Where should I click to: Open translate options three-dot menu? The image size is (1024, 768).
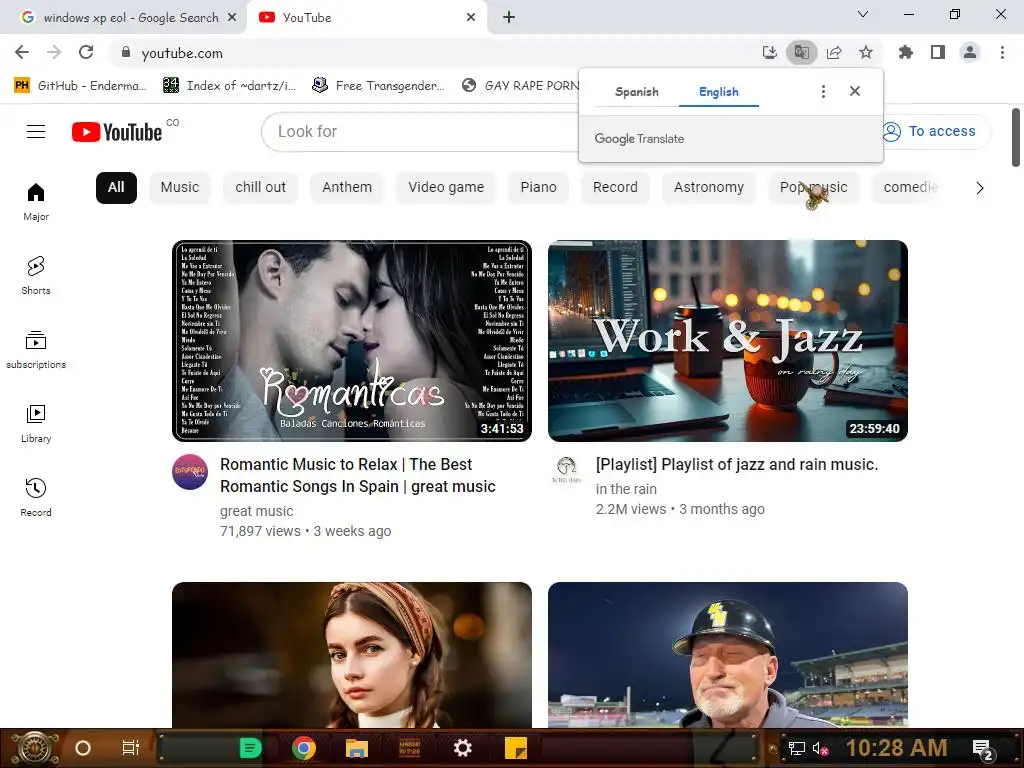pyautogui.click(x=823, y=91)
